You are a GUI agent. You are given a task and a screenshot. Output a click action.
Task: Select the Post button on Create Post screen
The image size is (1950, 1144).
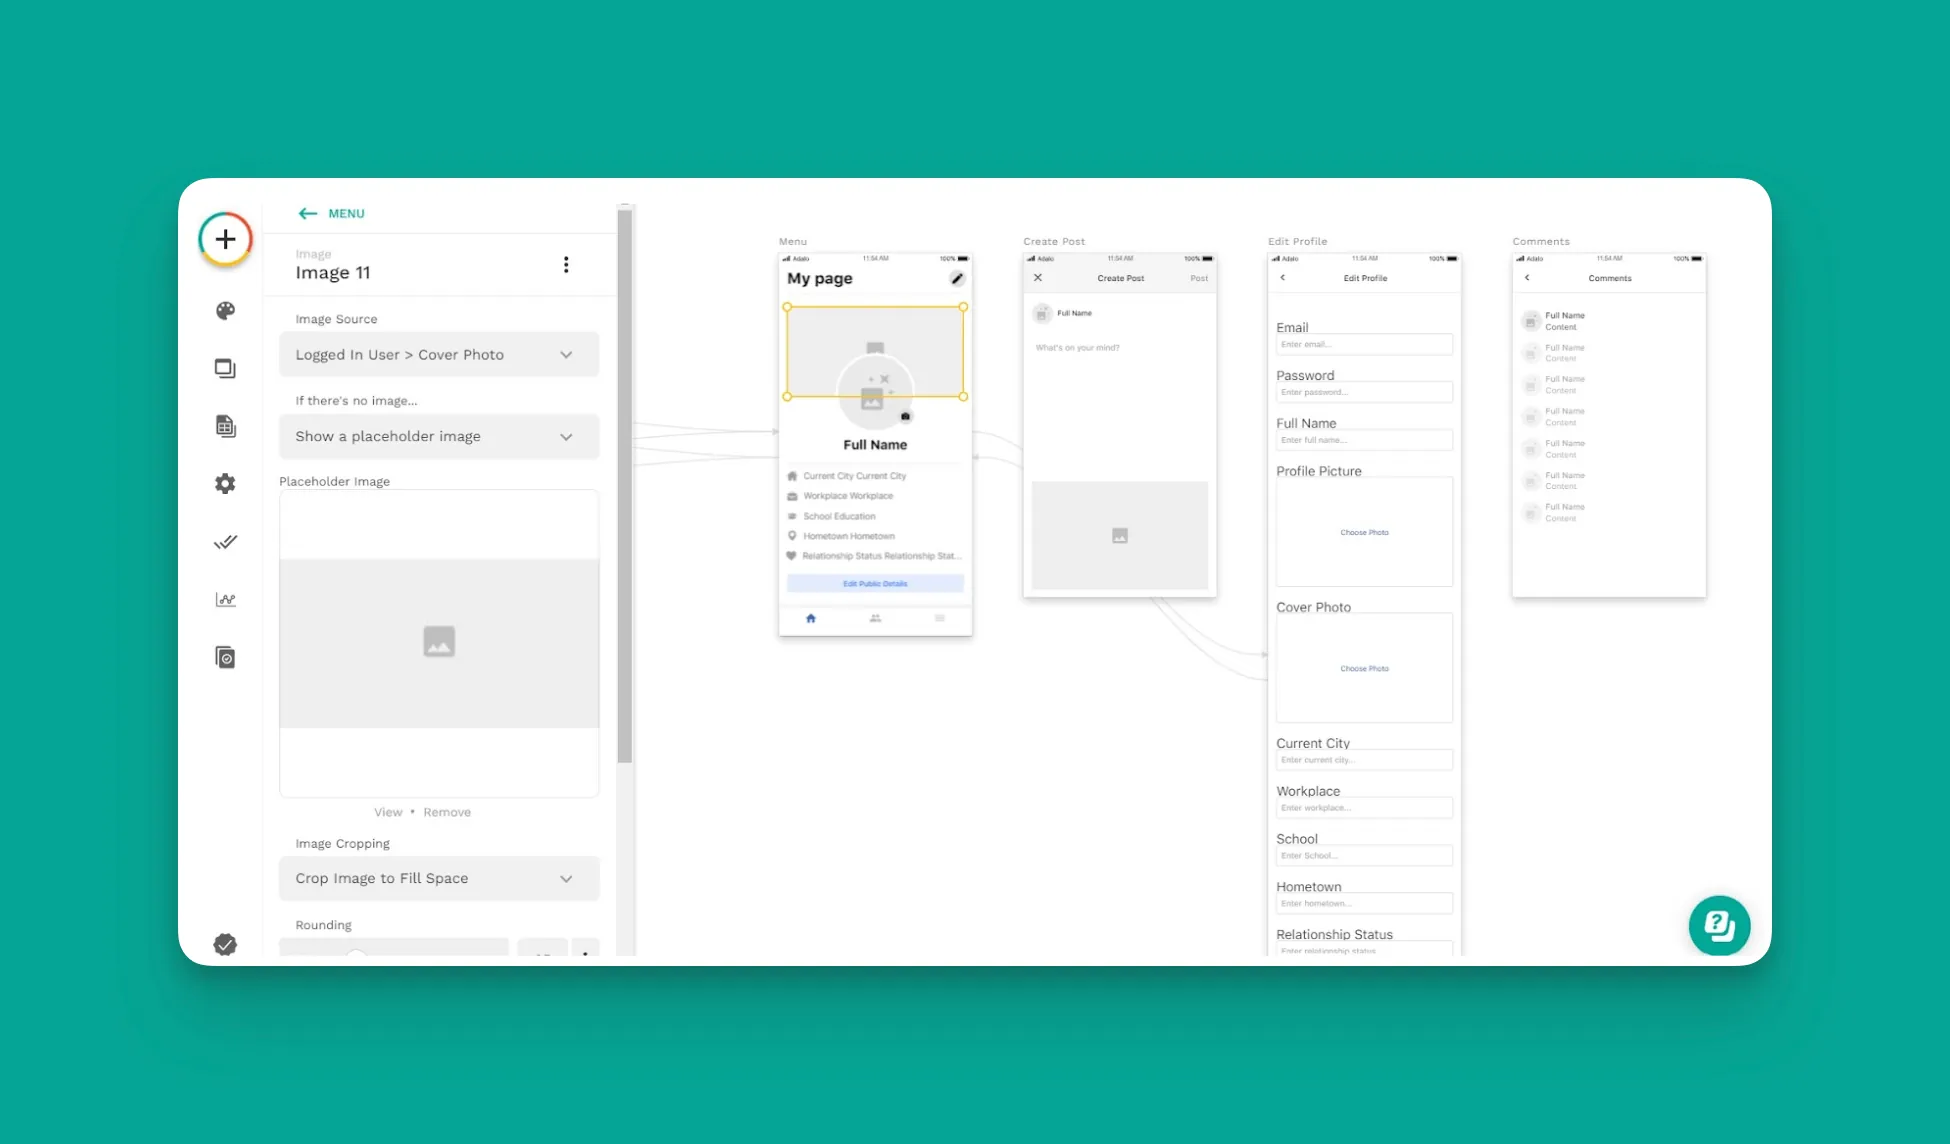pos(1198,278)
